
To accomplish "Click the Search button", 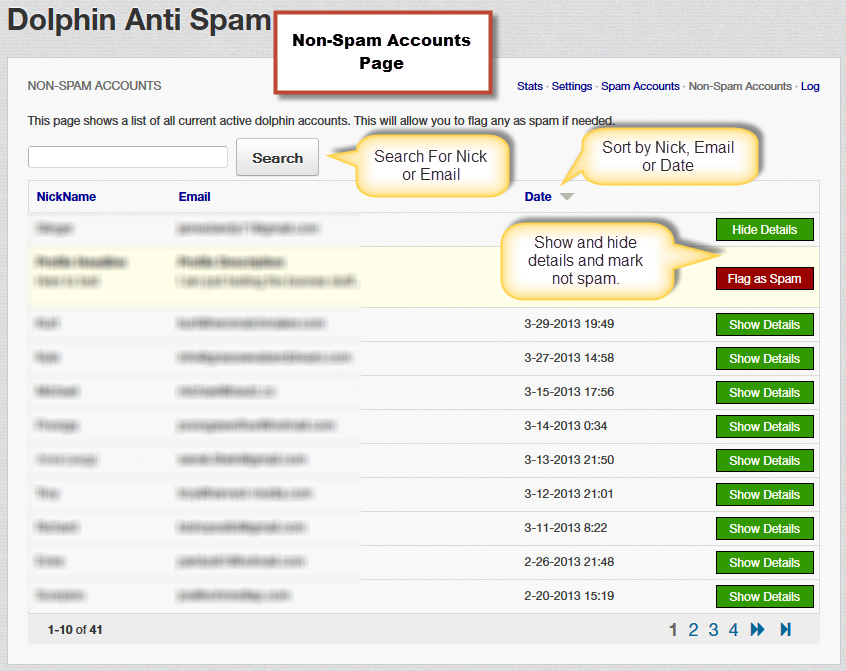I will pyautogui.click(x=277, y=158).
